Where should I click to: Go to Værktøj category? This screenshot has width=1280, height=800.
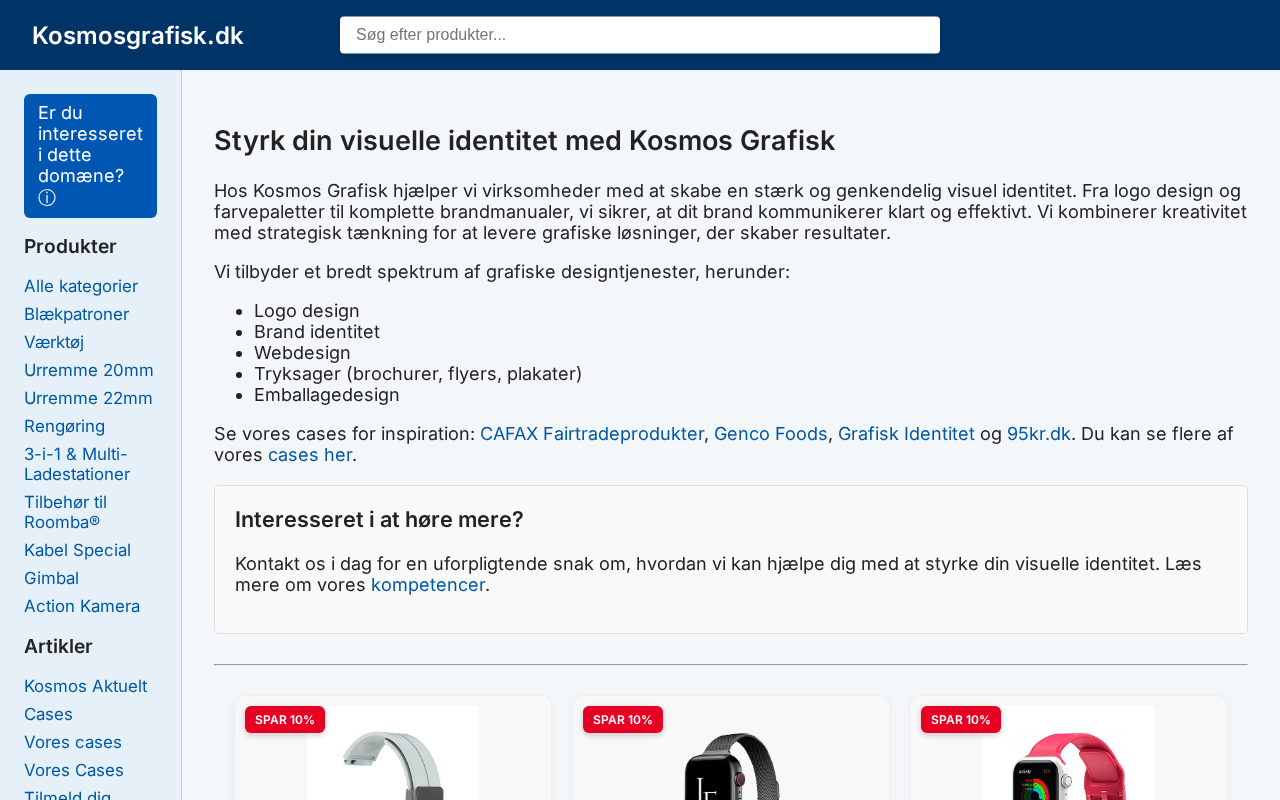pos(54,342)
